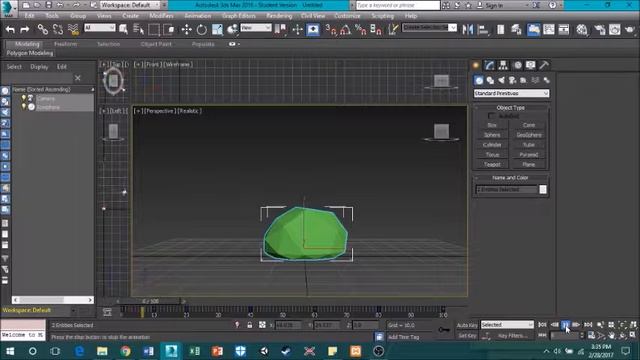Open the Display panel tab

pos(530,65)
